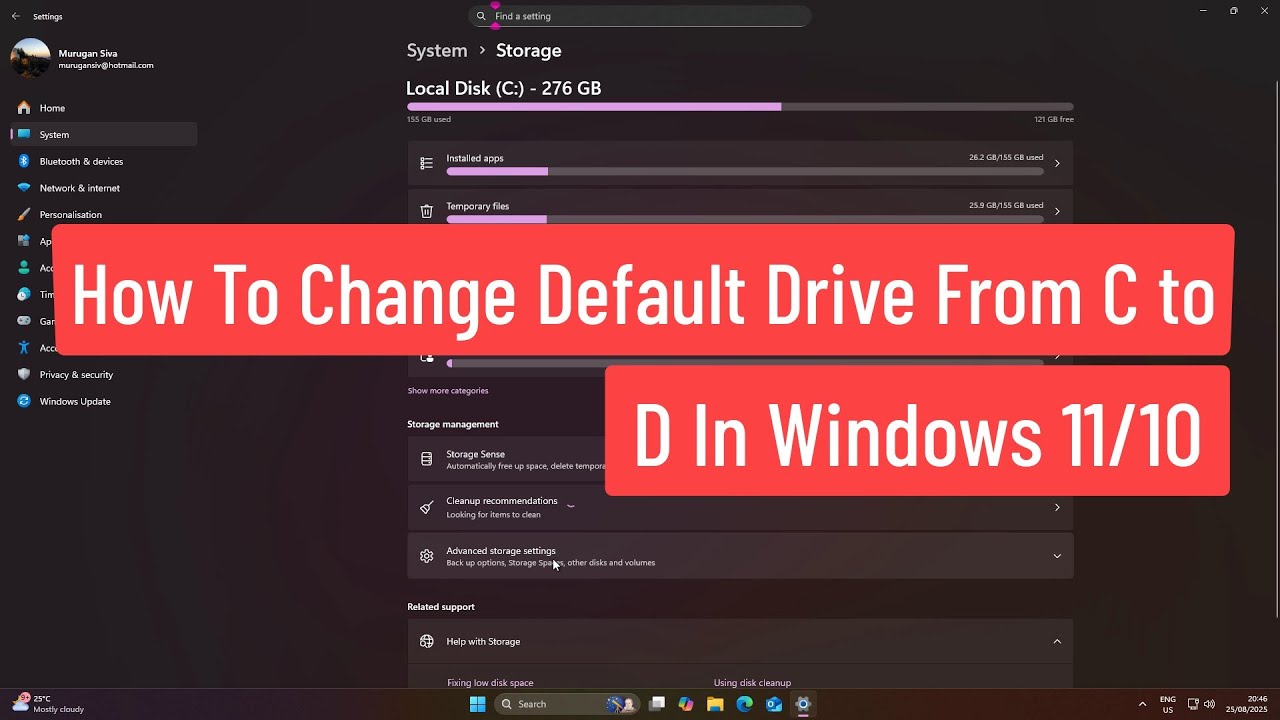Click System in the breadcrumb path
Image resolution: width=1280 pixels, height=720 pixels.
coord(437,50)
